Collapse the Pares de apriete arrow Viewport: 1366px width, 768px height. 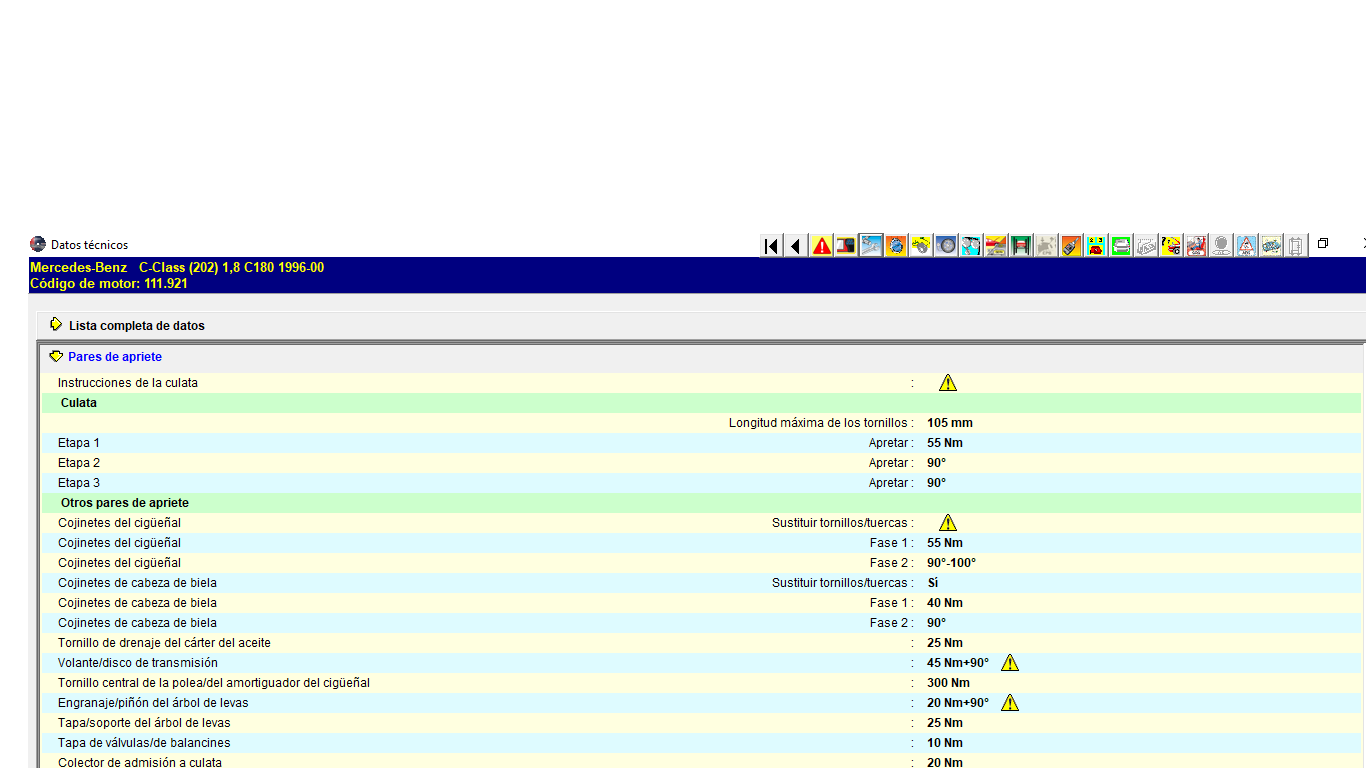[56, 356]
